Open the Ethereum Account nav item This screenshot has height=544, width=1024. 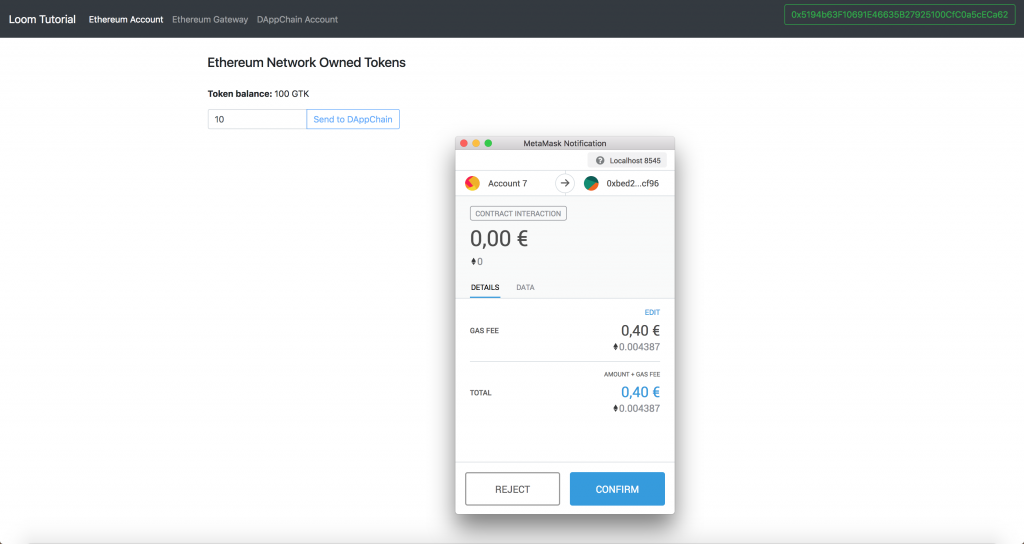[x=126, y=20]
